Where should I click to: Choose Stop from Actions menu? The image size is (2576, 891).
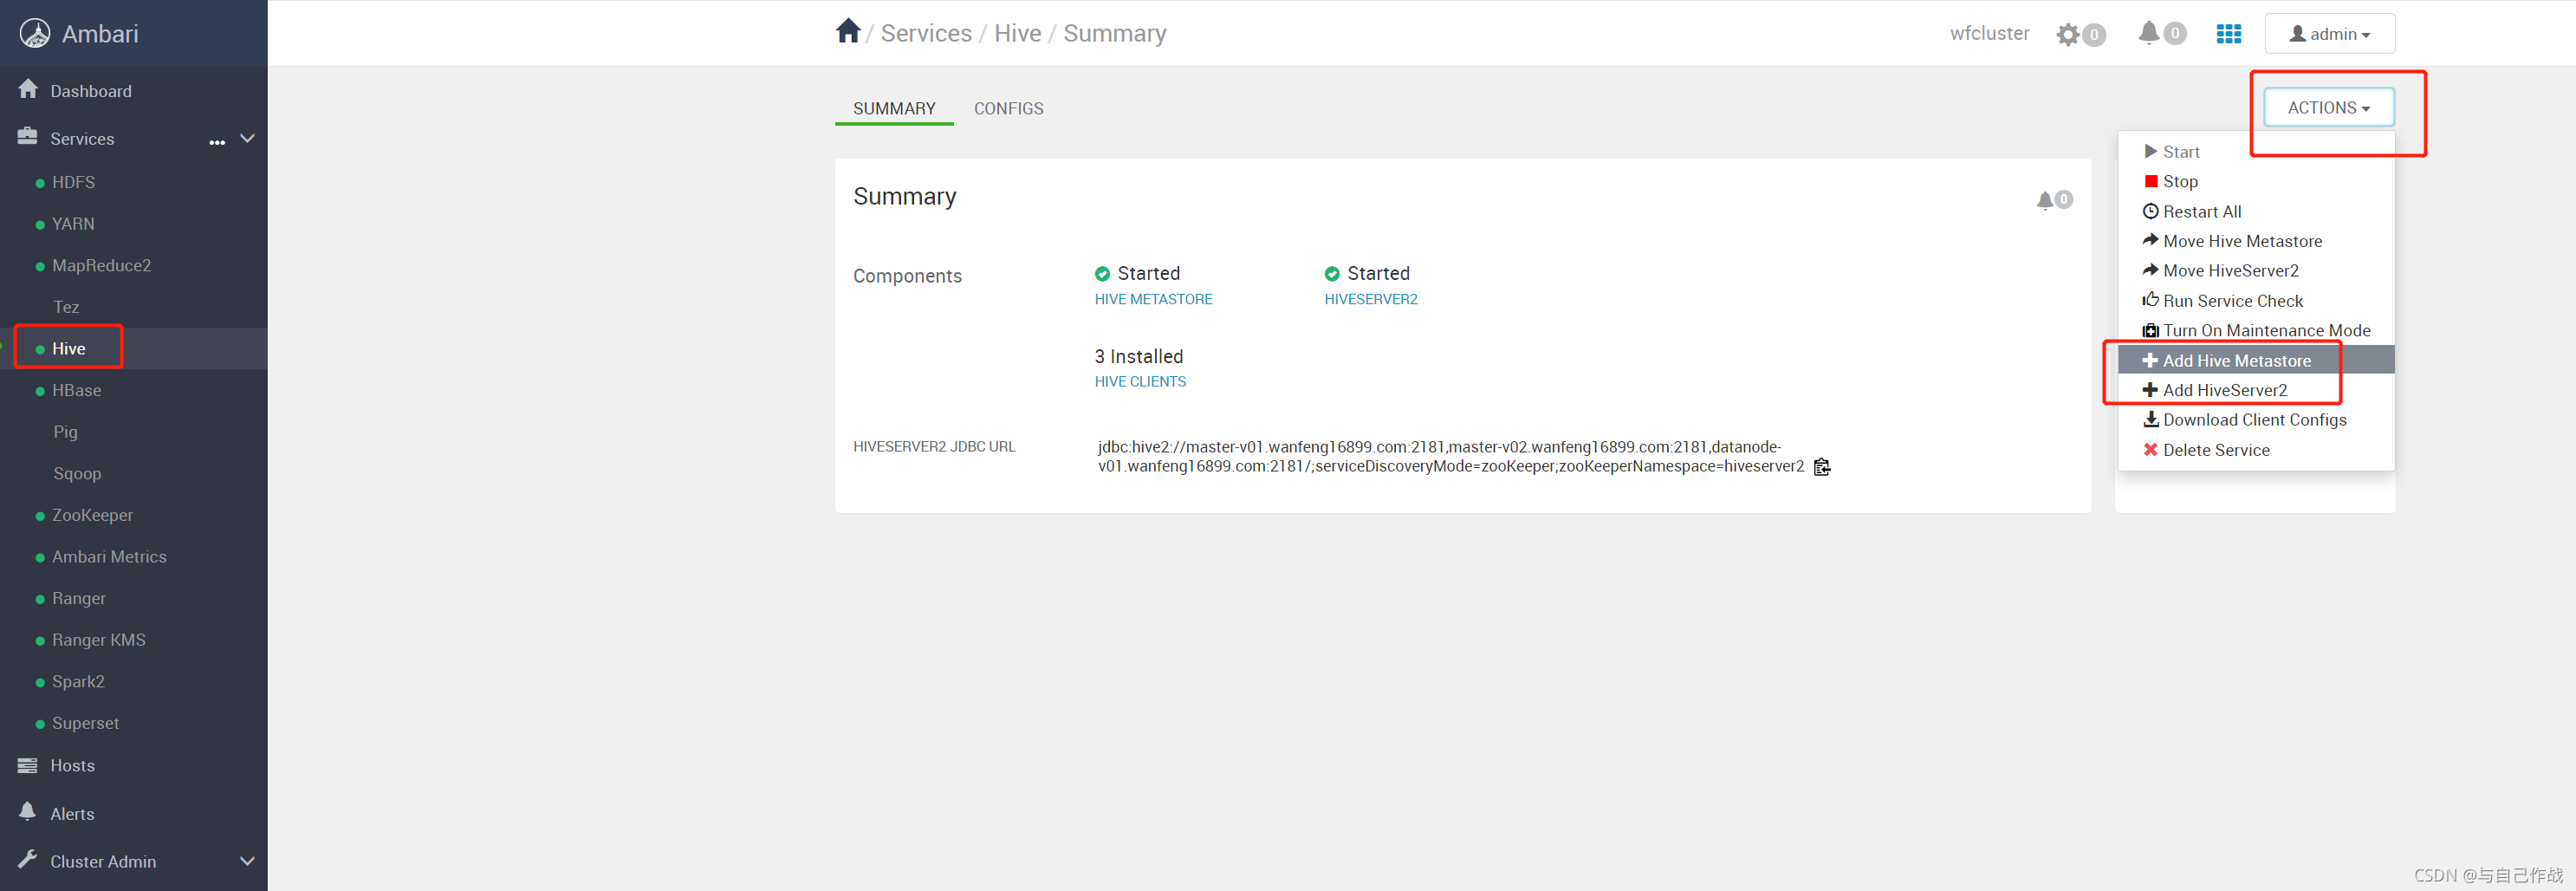[2256, 181]
